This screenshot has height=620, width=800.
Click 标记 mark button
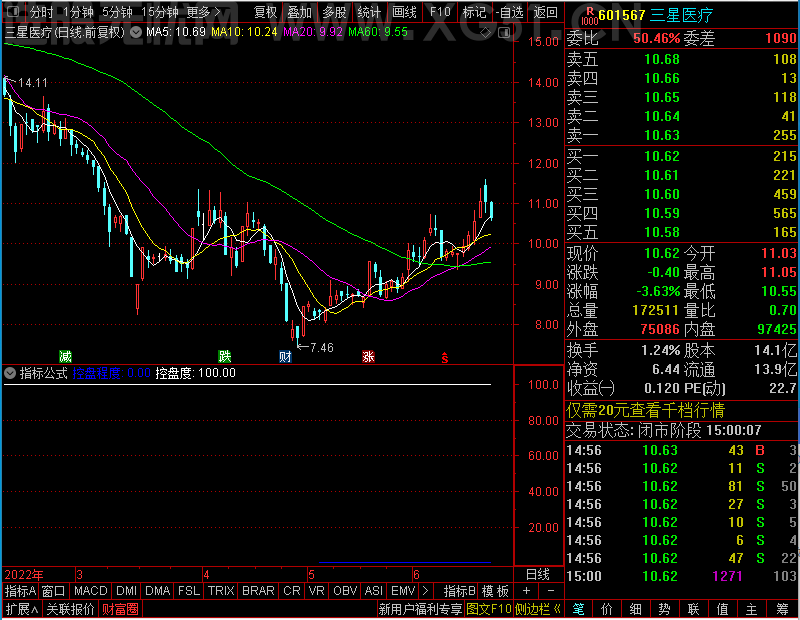tap(474, 12)
